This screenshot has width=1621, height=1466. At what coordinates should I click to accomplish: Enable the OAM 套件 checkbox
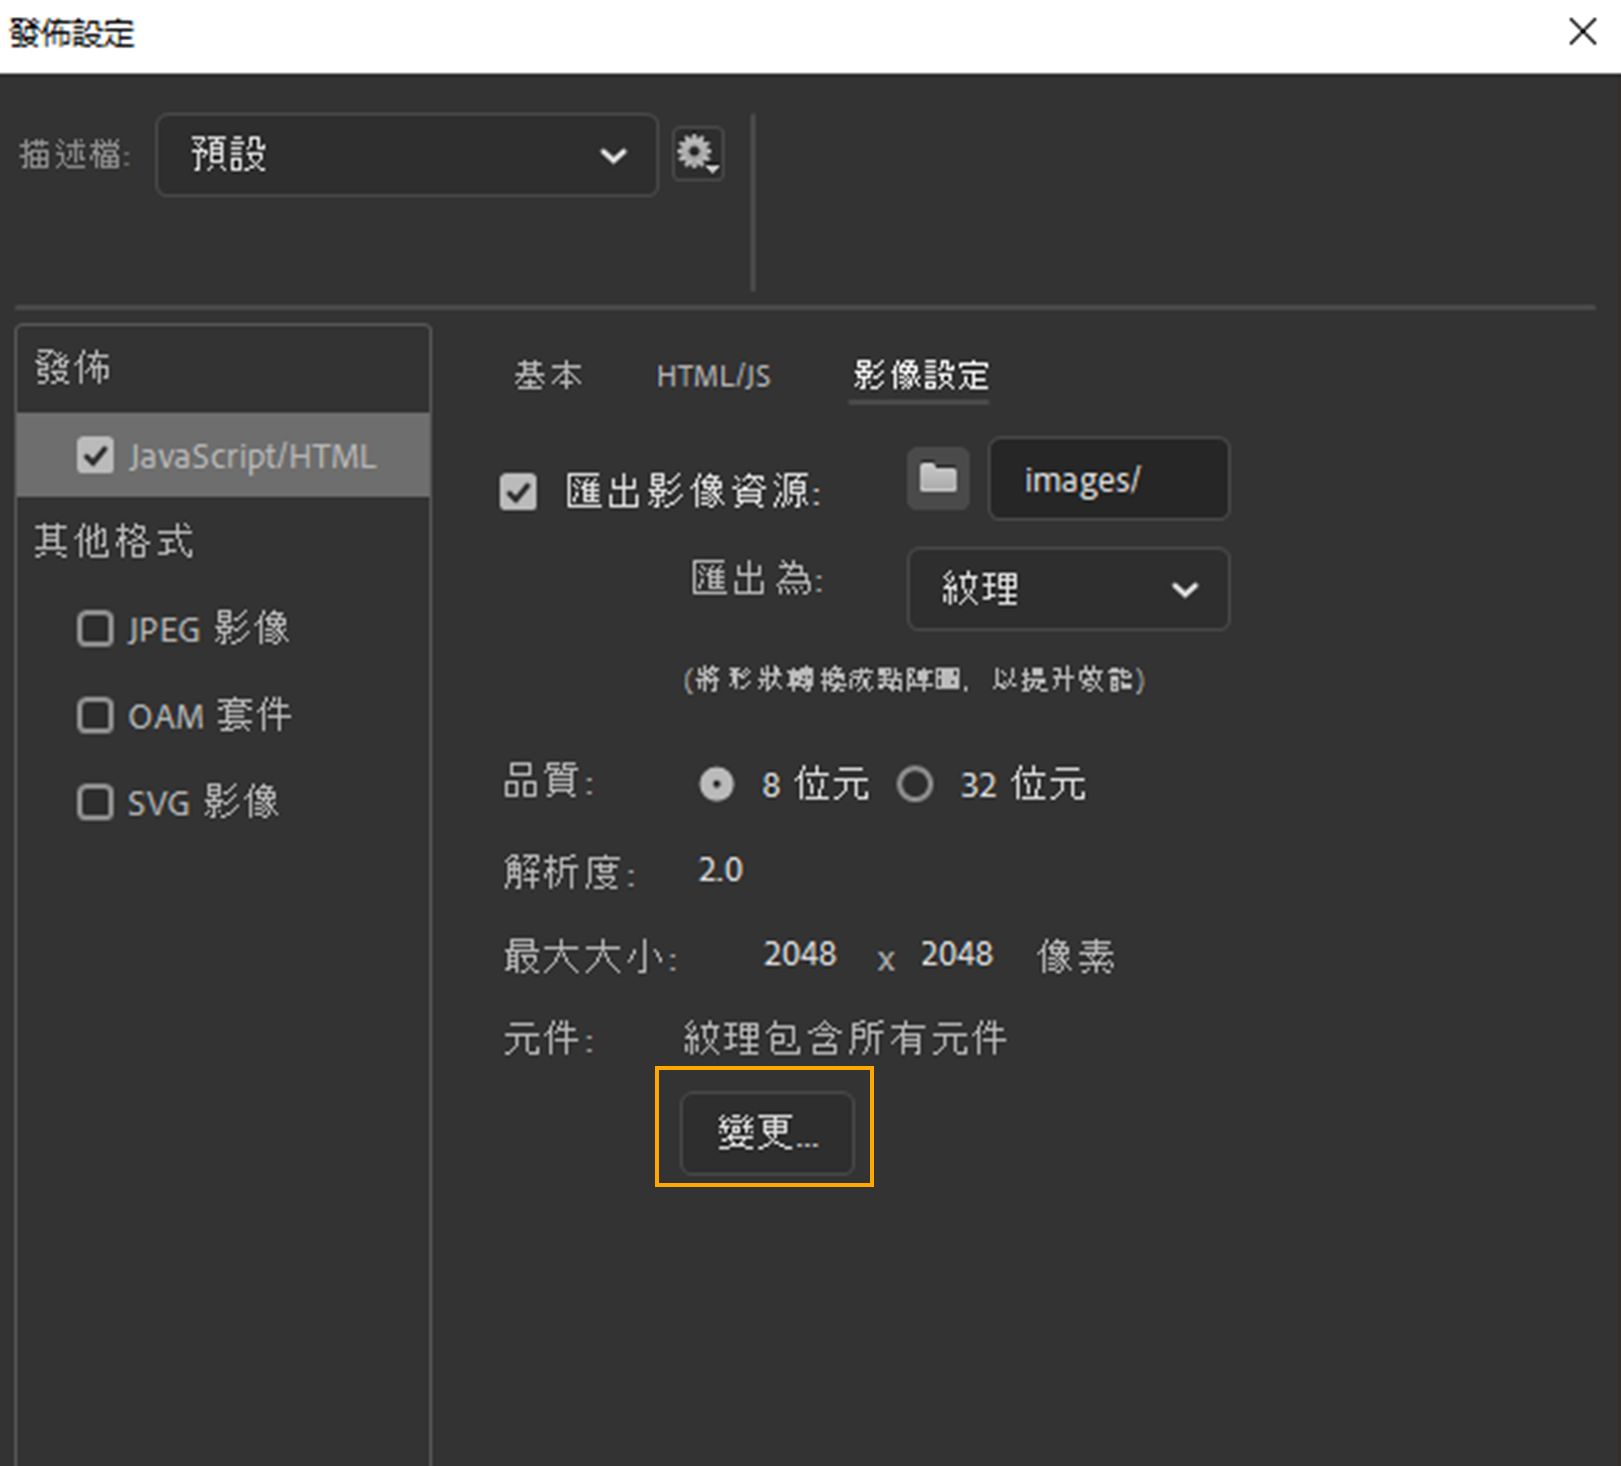pyautogui.click(x=95, y=715)
